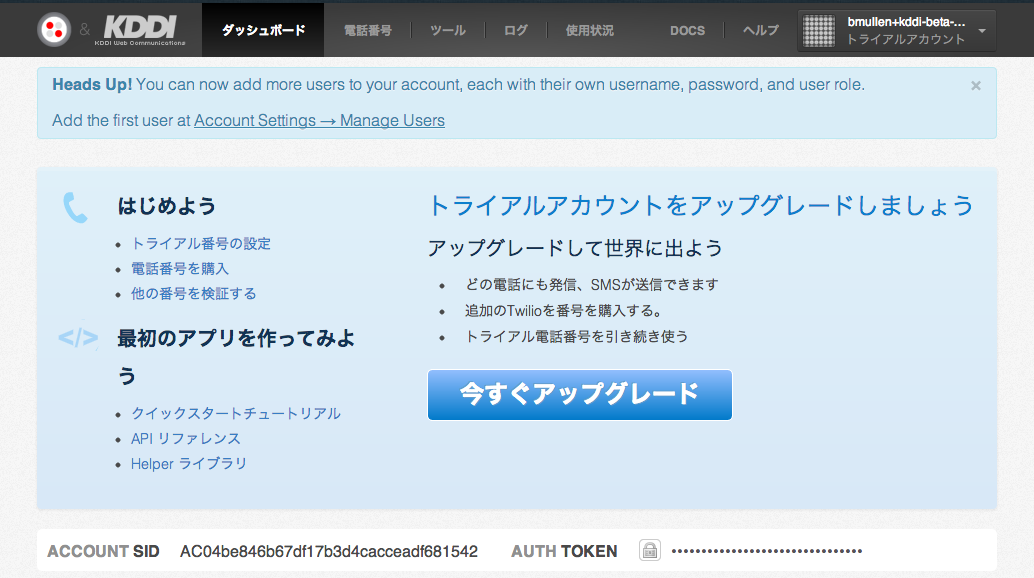Click the 今すぐアップグレード button
The height and width of the screenshot is (578, 1034).
[x=580, y=395]
